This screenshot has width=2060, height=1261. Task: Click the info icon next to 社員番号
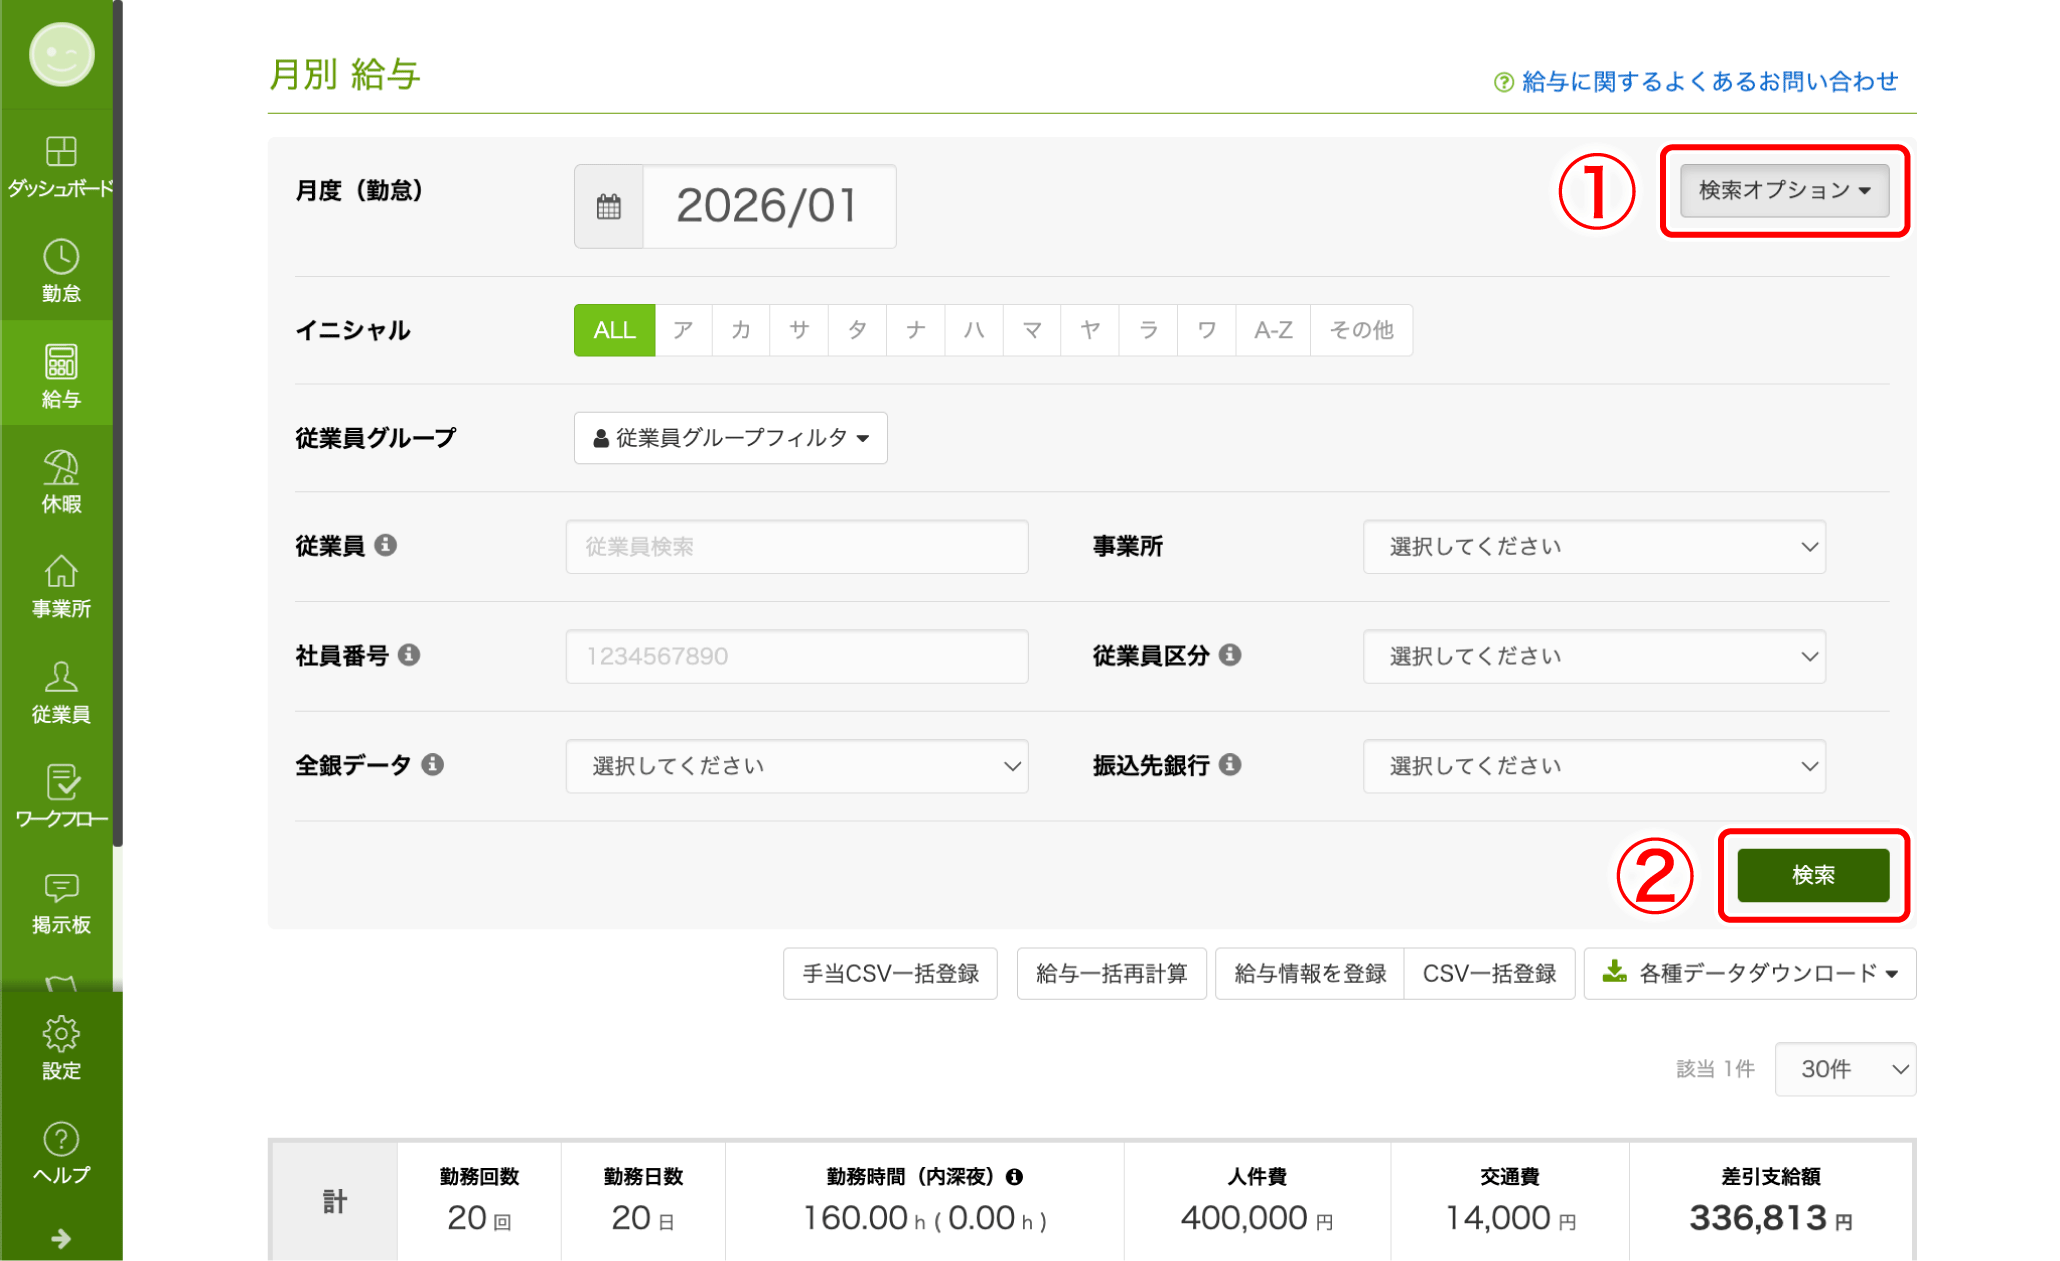(409, 655)
